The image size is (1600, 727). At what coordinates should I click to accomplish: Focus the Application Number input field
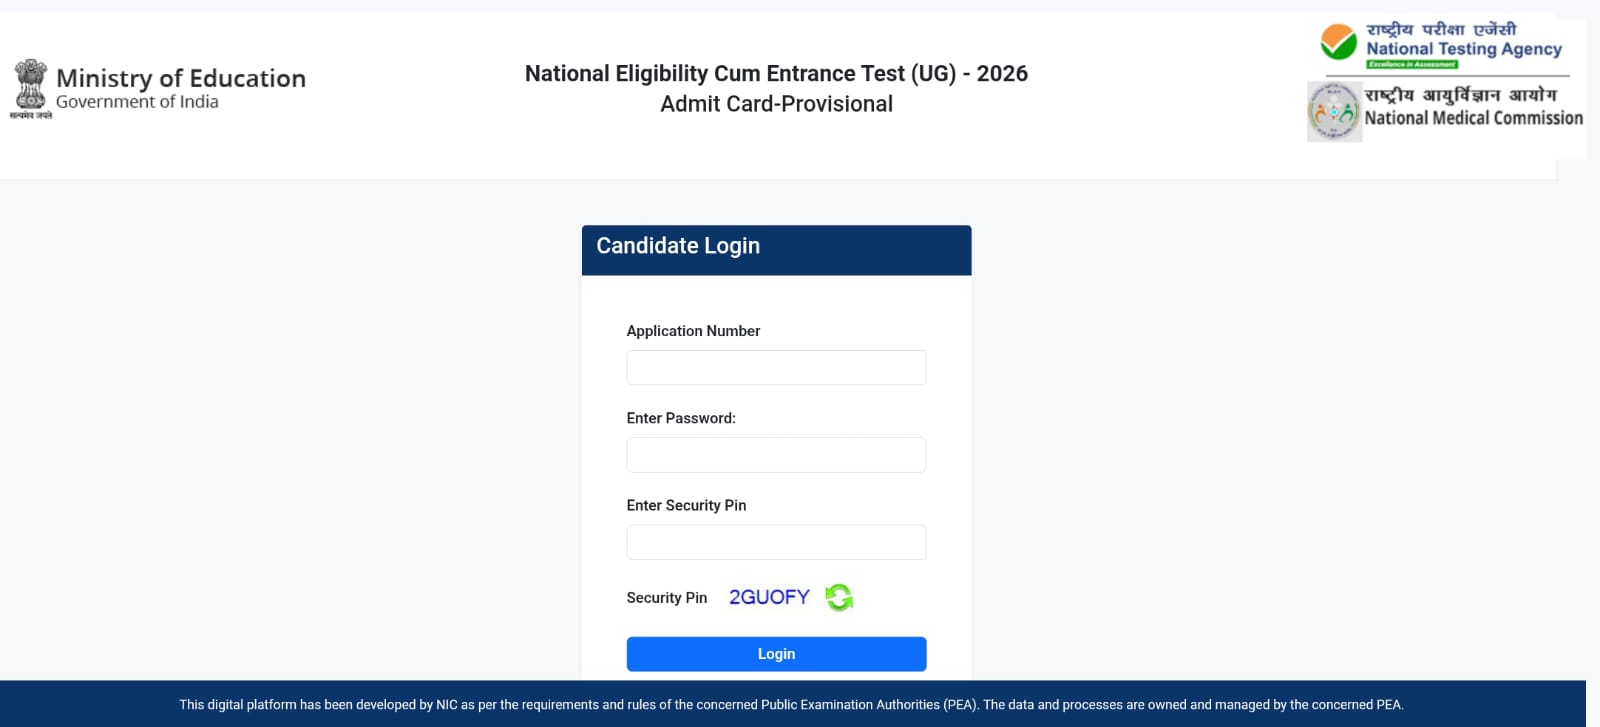[x=776, y=368]
